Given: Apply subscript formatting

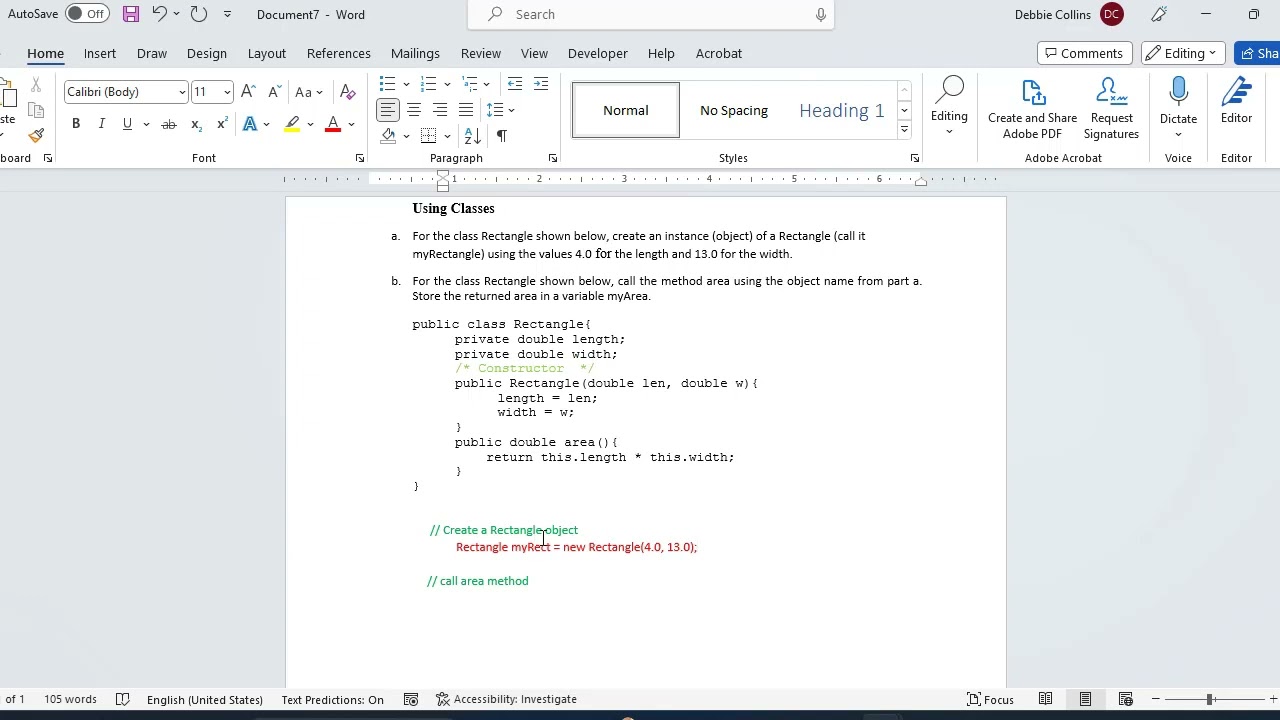Looking at the screenshot, I should tap(196, 124).
